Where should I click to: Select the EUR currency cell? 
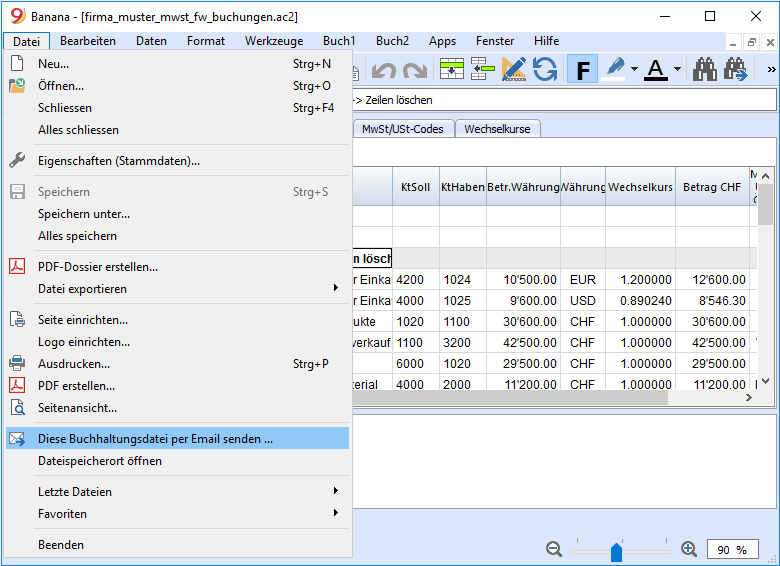point(583,280)
